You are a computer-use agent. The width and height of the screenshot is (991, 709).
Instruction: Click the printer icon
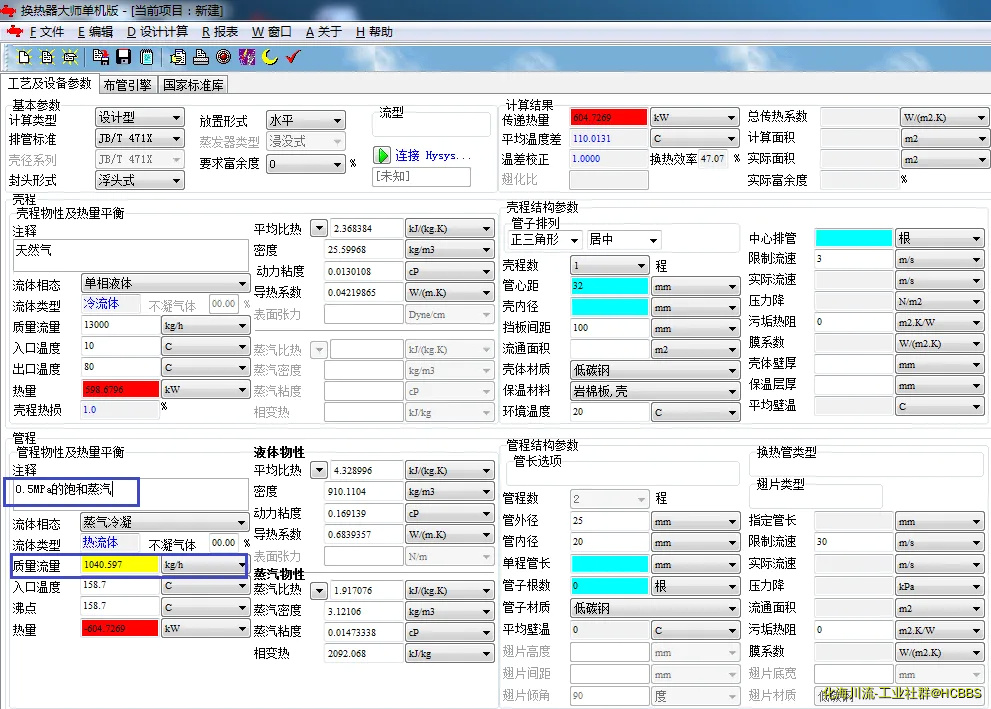(x=201, y=58)
